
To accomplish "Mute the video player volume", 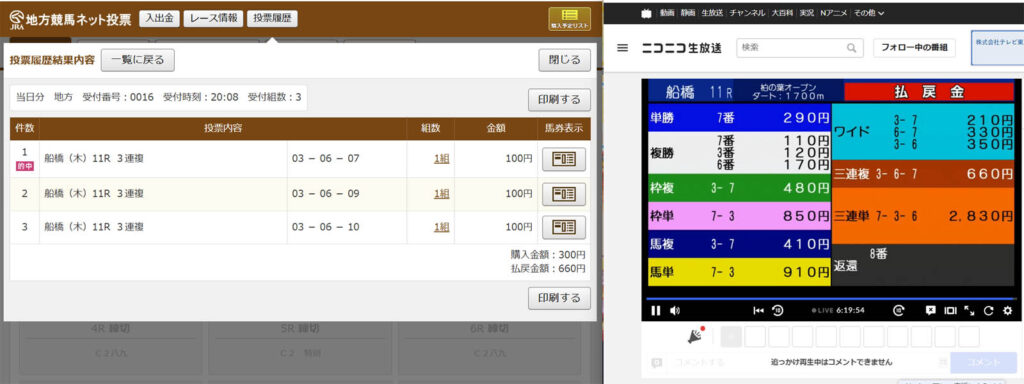I will [x=675, y=310].
